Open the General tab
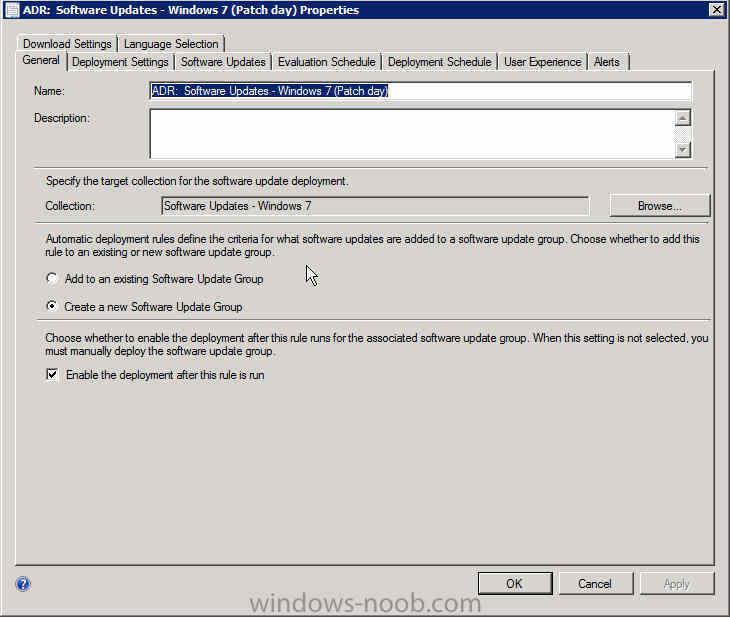730x618 pixels. (41, 61)
